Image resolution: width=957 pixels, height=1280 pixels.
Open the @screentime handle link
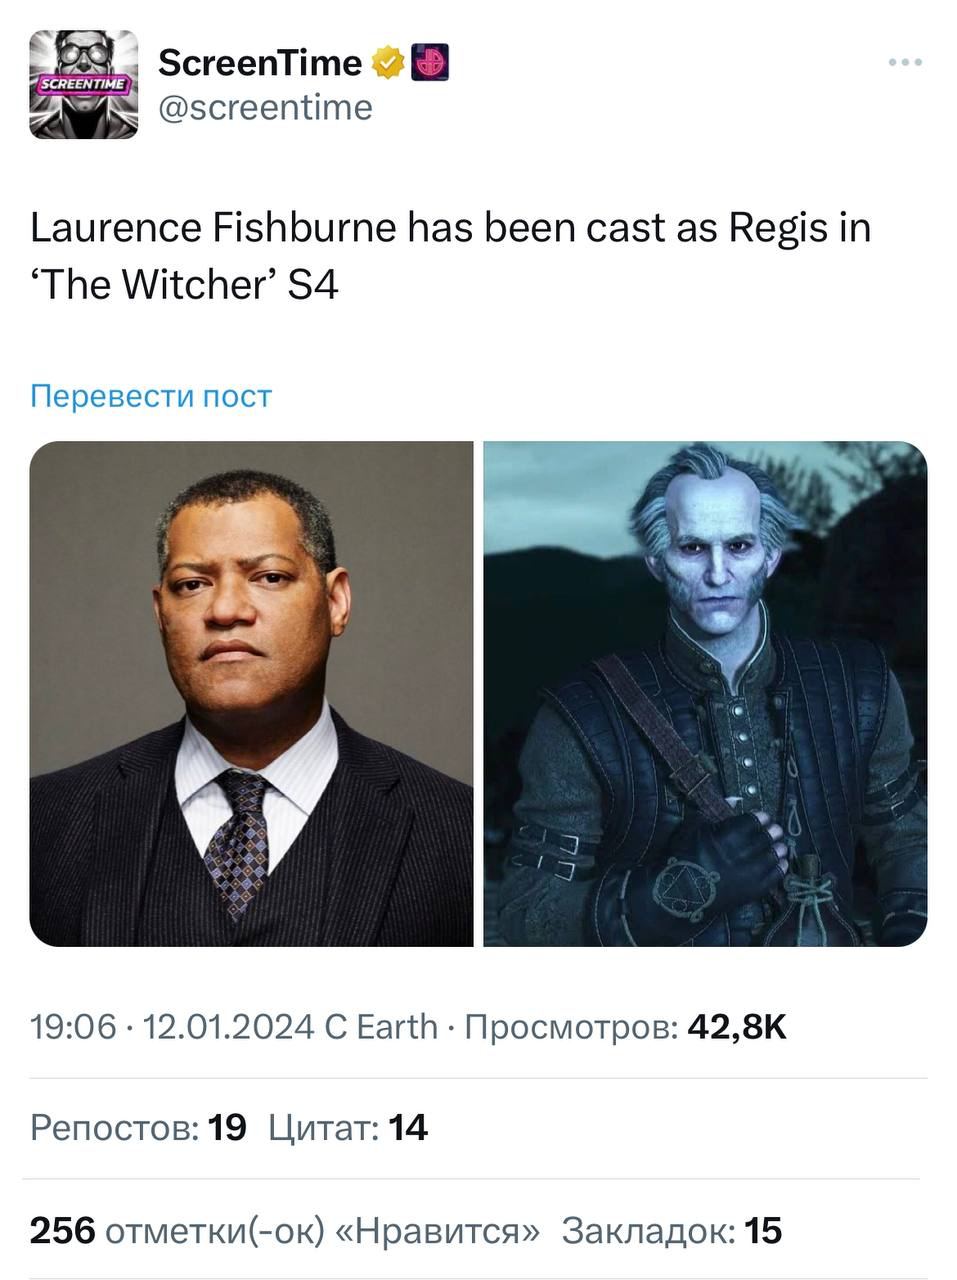(265, 107)
